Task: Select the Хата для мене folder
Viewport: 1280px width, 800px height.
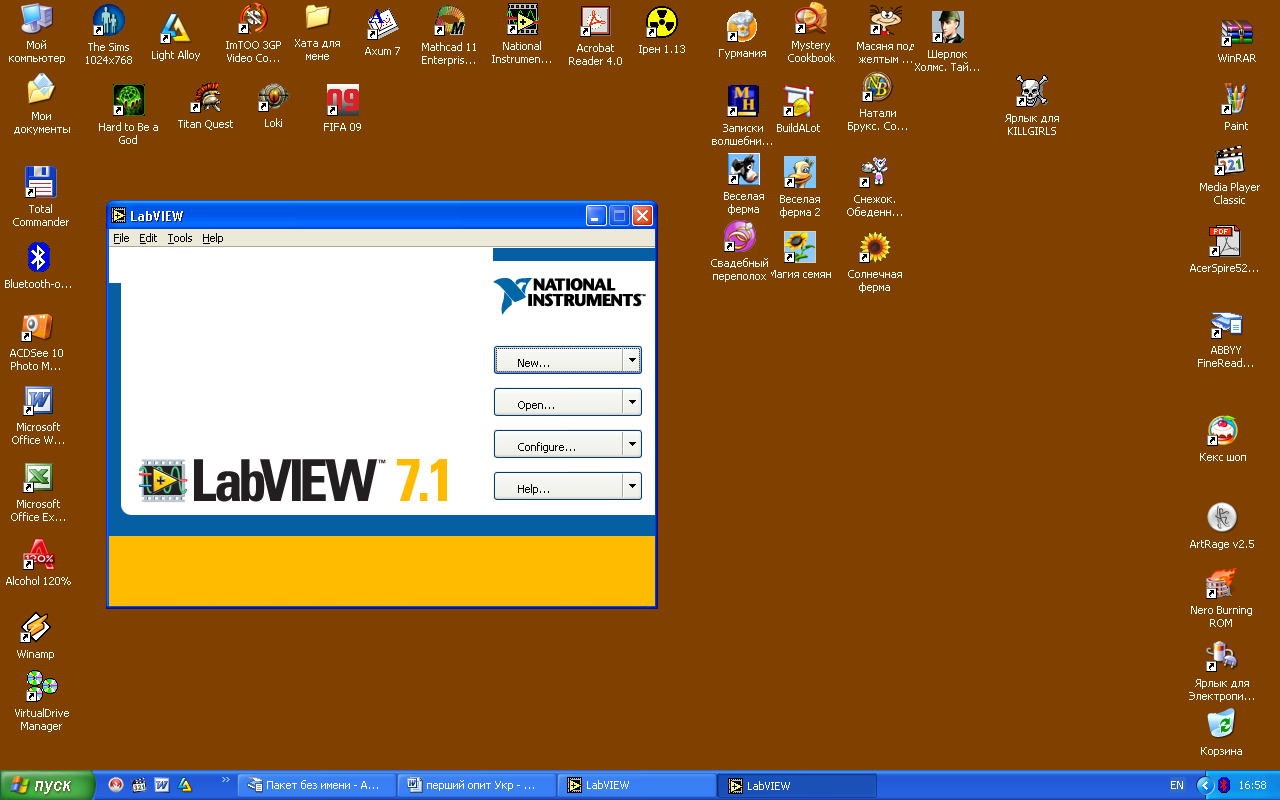Action: [317, 32]
